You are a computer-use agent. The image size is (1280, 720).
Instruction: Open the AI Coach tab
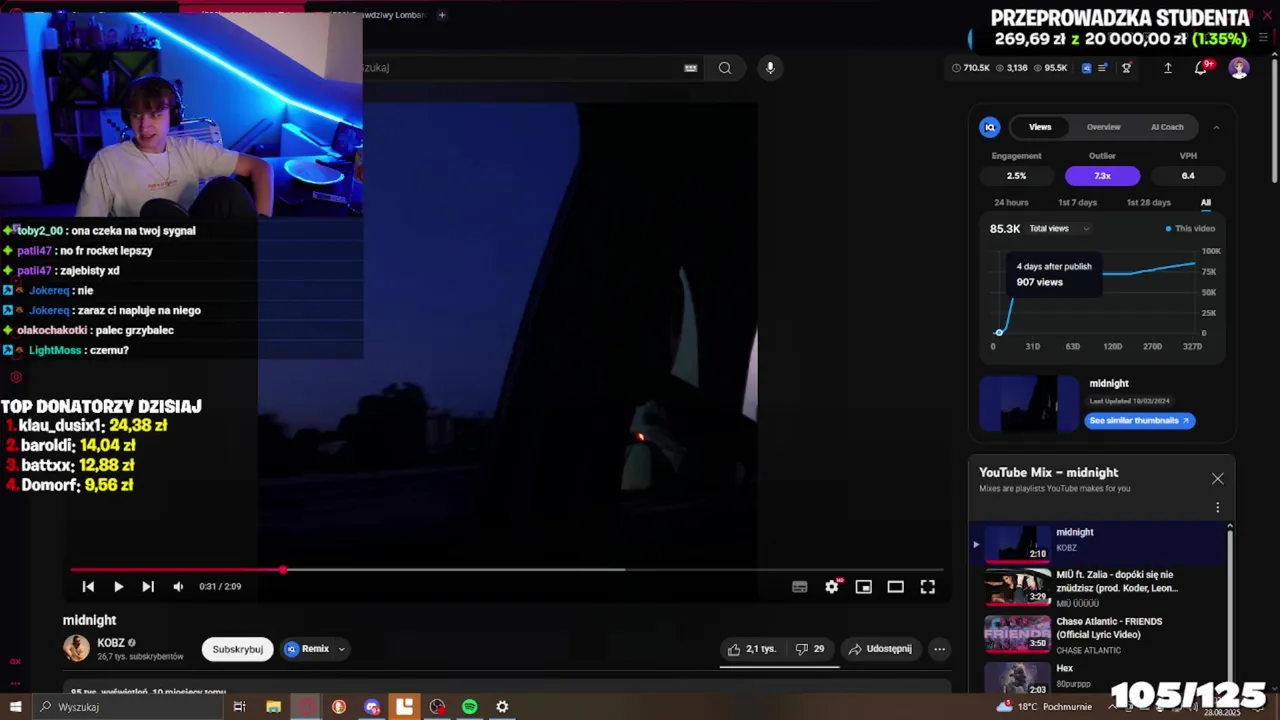point(1167,127)
